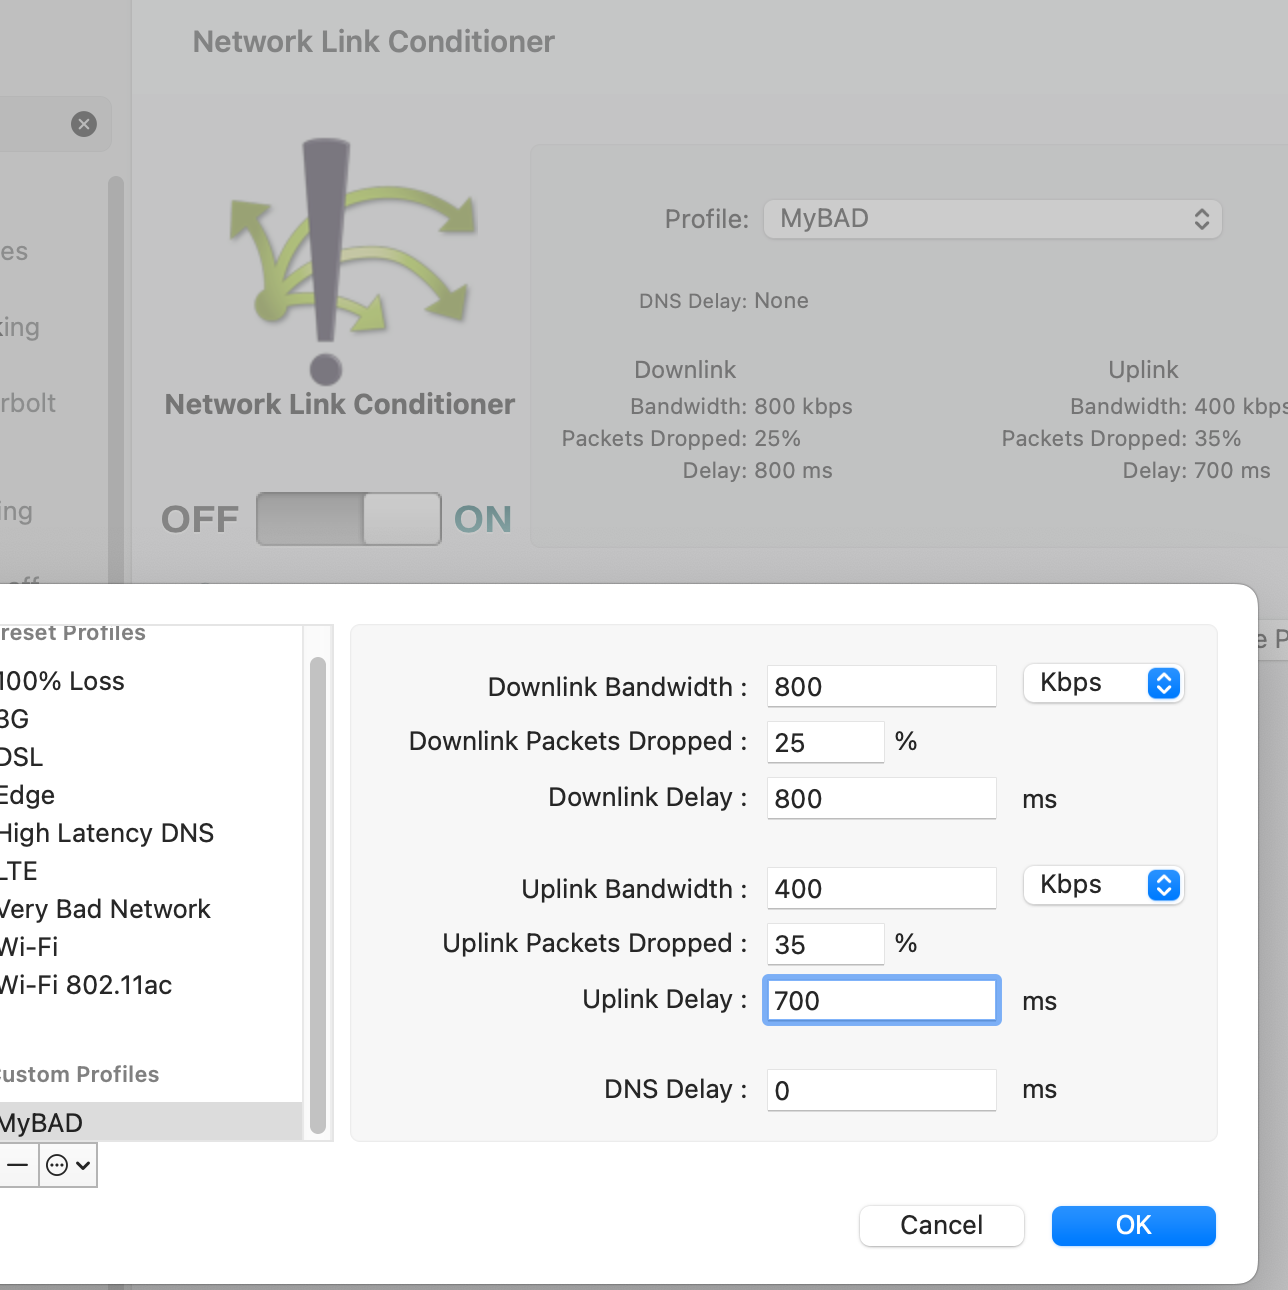Open the Profile dropdown showing MyBAD
The image size is (1288, 1290).
(x=992, y=219)
